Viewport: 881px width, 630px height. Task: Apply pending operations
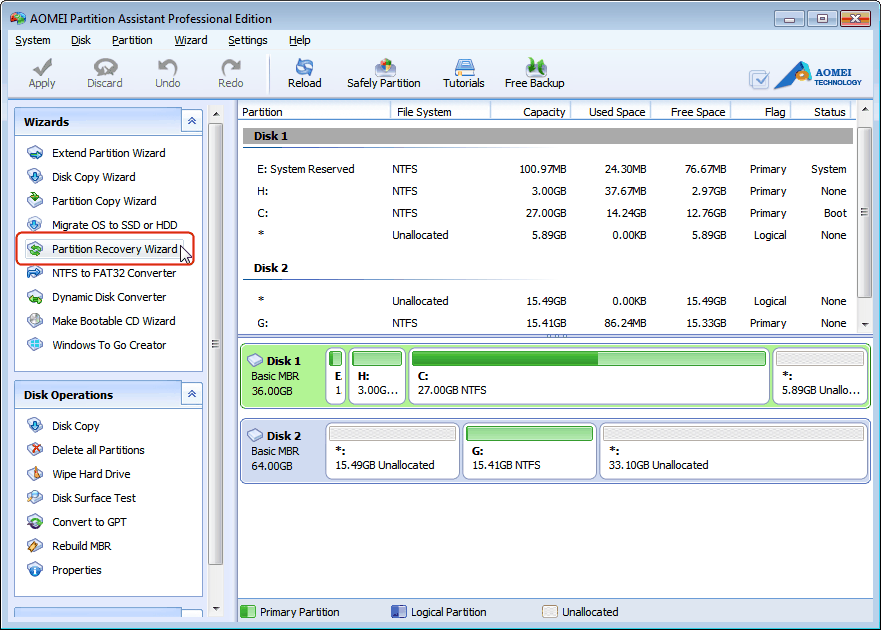[41, 72]
